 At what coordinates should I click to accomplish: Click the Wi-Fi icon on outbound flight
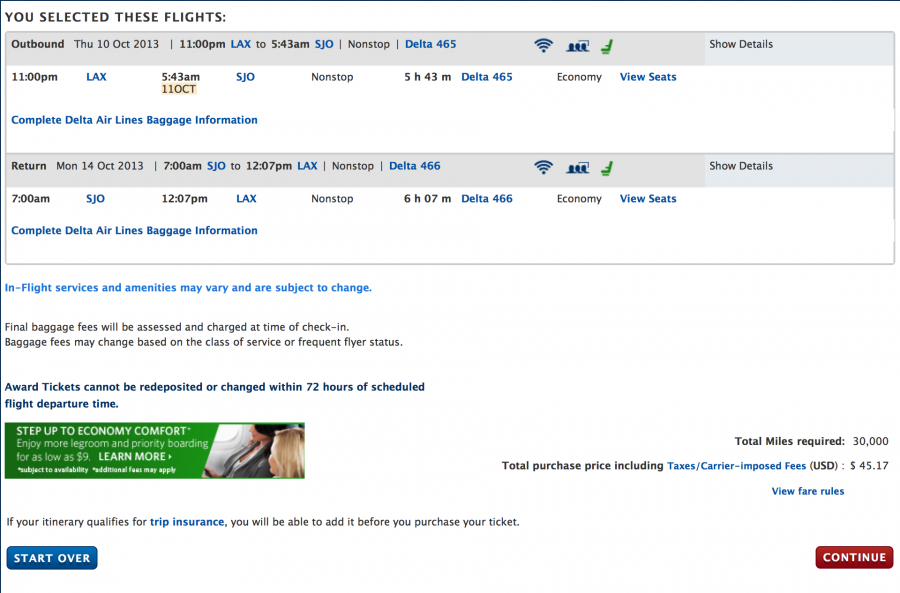tap(543, 45)
